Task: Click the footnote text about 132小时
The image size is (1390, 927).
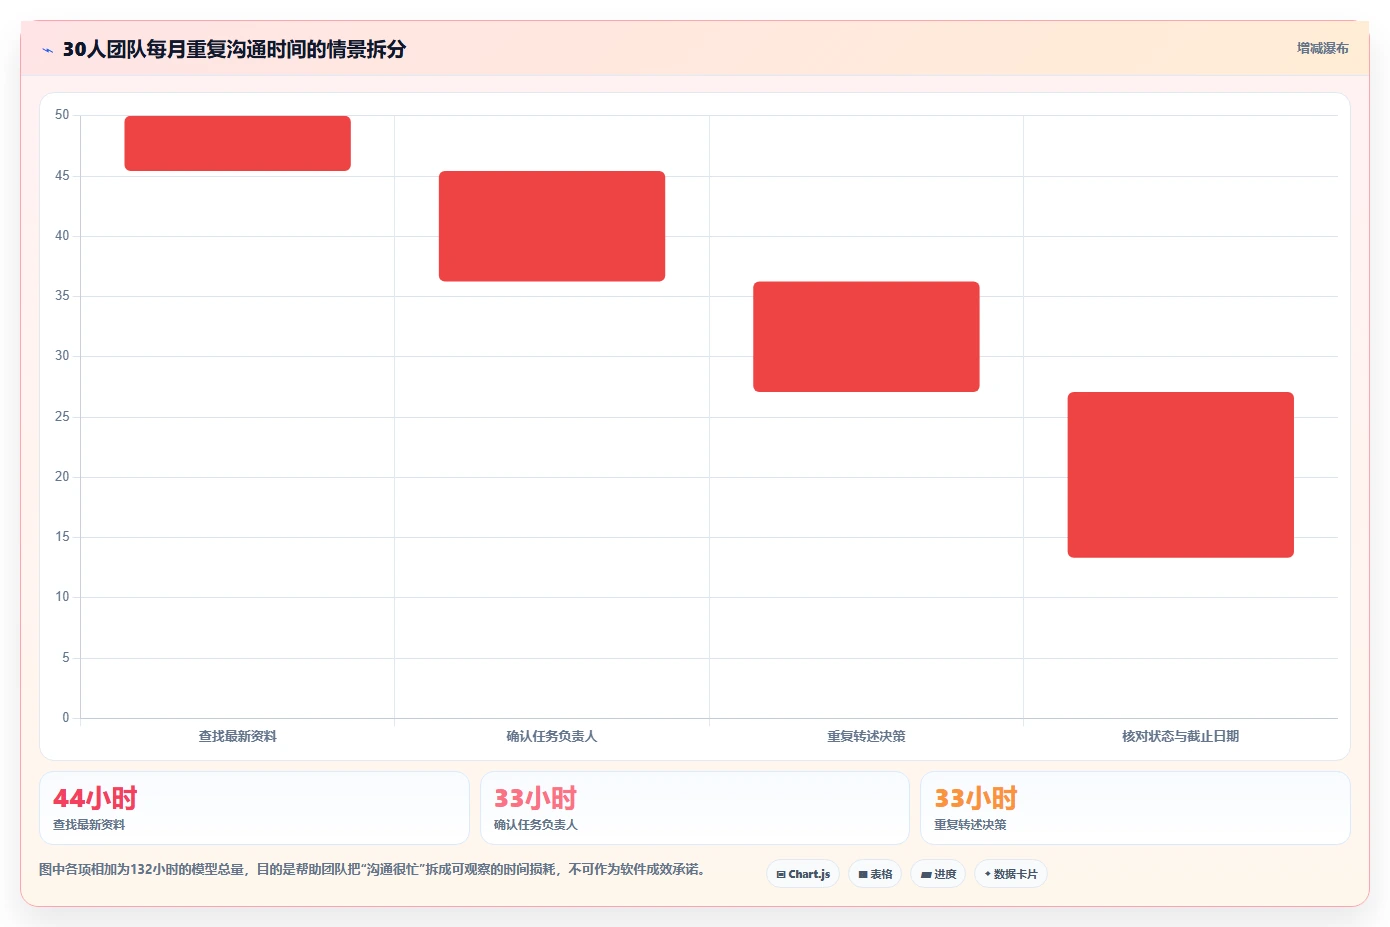Action: 374,870
